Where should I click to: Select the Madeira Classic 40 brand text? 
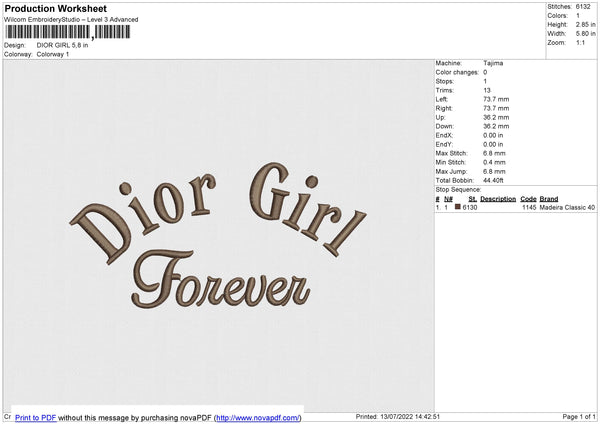(567, 207)
